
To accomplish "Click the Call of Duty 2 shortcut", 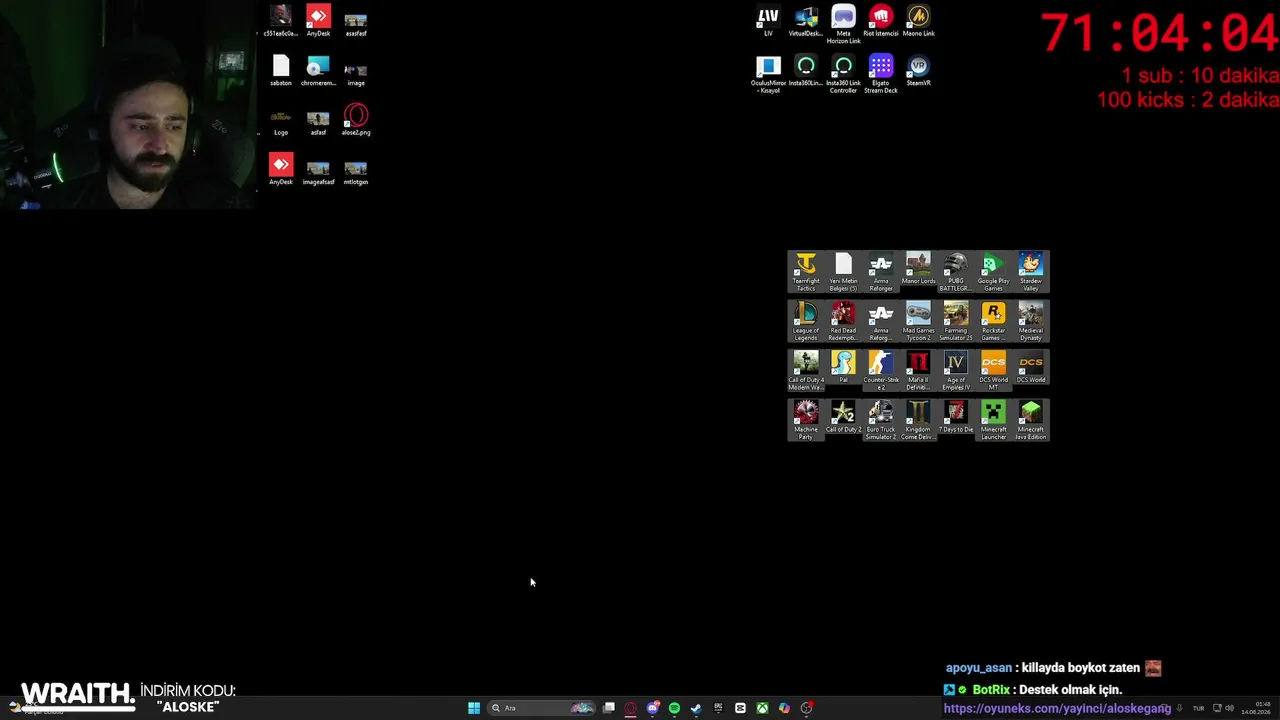I will point(843,418).
